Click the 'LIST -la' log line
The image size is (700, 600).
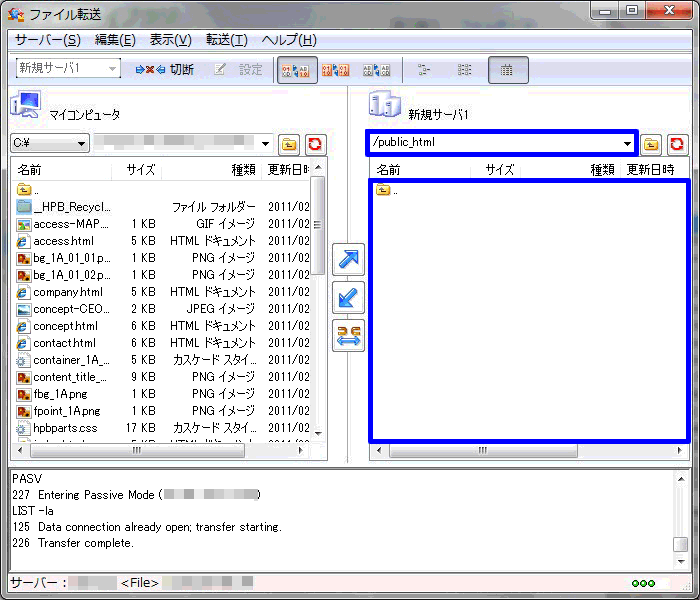[x=33, y=511]
